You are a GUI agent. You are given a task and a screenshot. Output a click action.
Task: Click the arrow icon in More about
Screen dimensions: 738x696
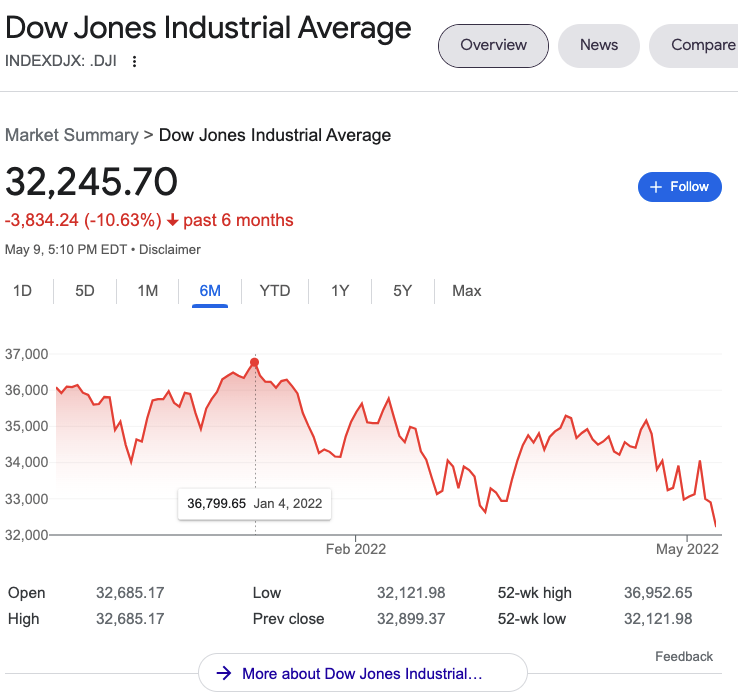[224, 674]
